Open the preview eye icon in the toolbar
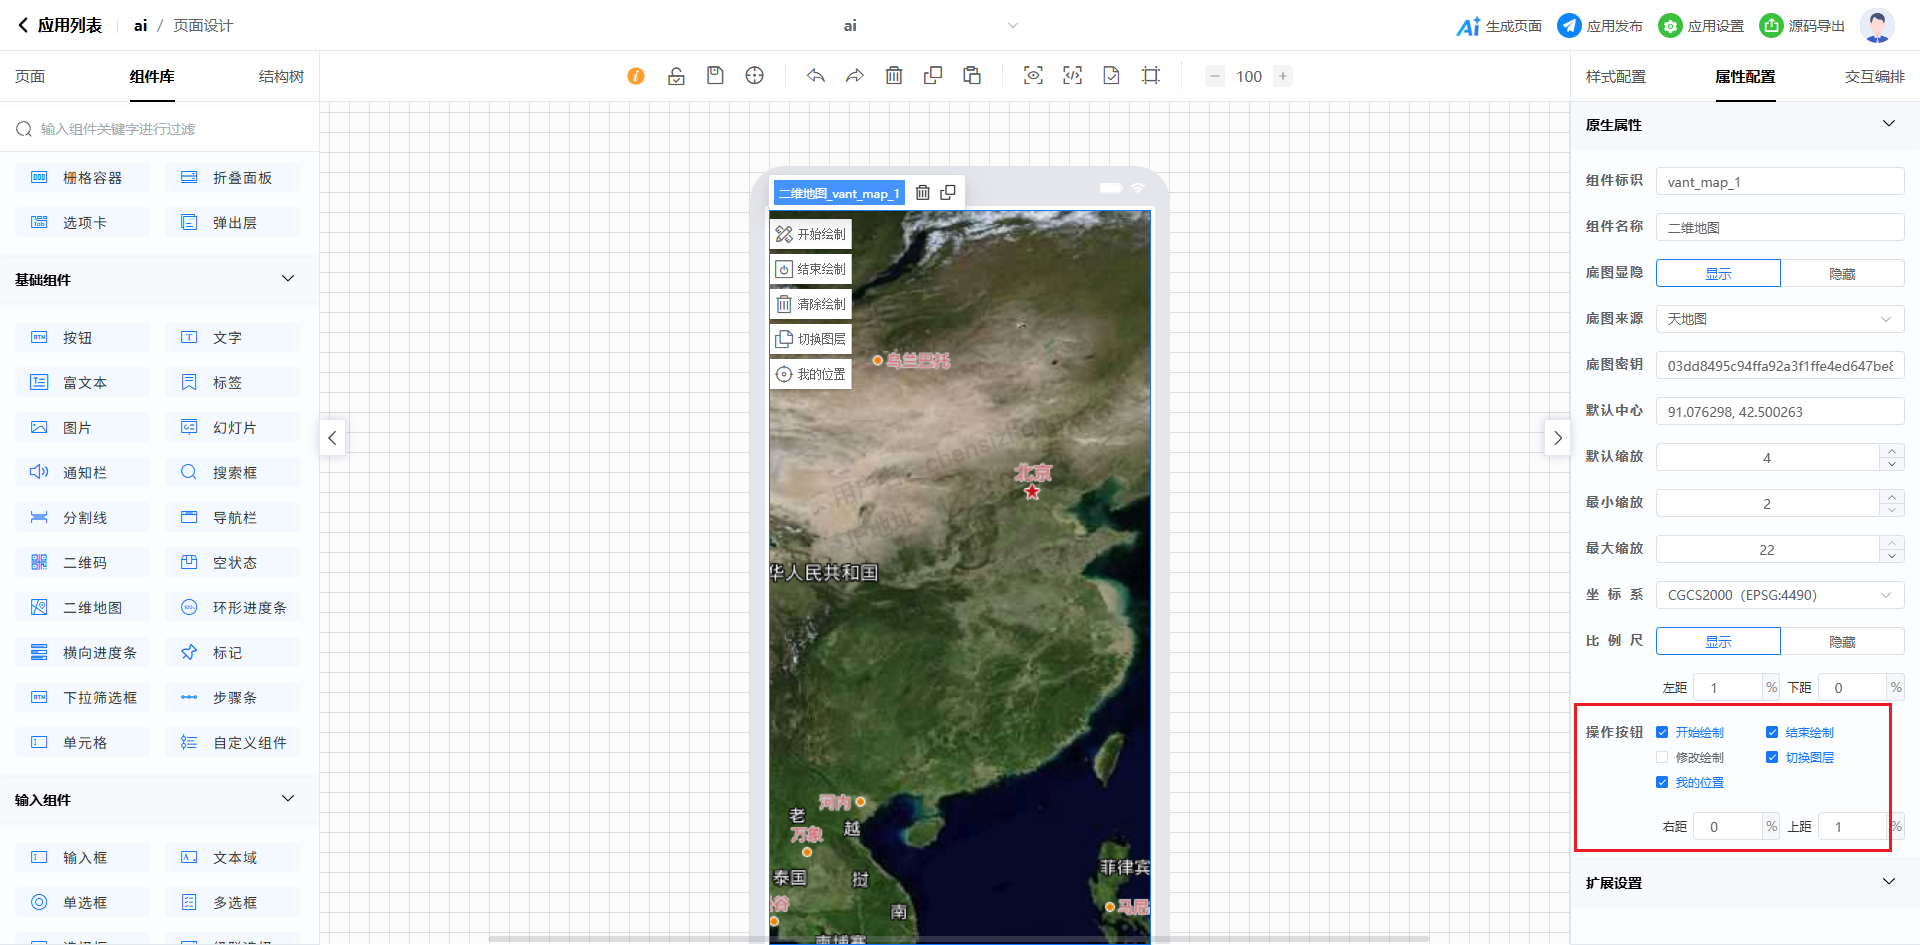1920x945 pixels. tap(1033, 76)
